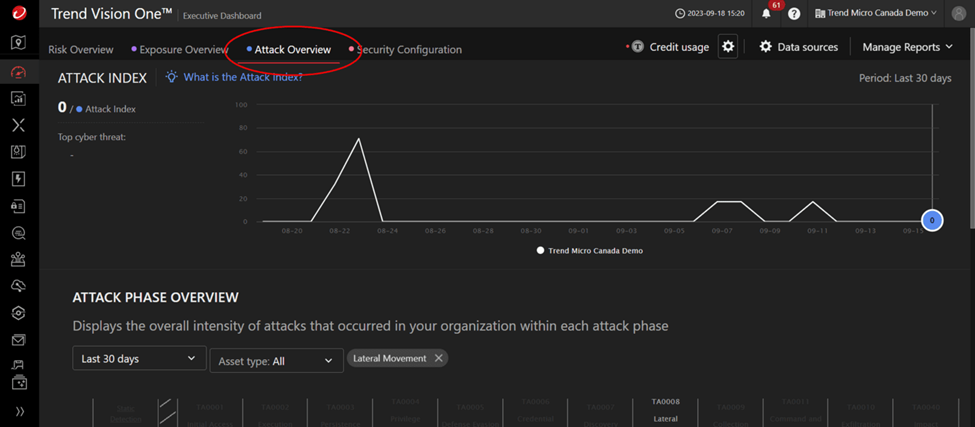Open the Trend Micro Canada Demo account dropdown
Image resolution: width=975 pixels, height=427 pixels.
(x=875, y=13)
